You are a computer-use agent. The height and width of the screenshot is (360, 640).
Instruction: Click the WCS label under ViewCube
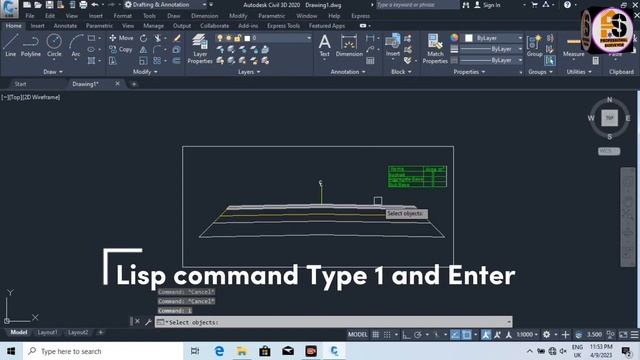609,151
